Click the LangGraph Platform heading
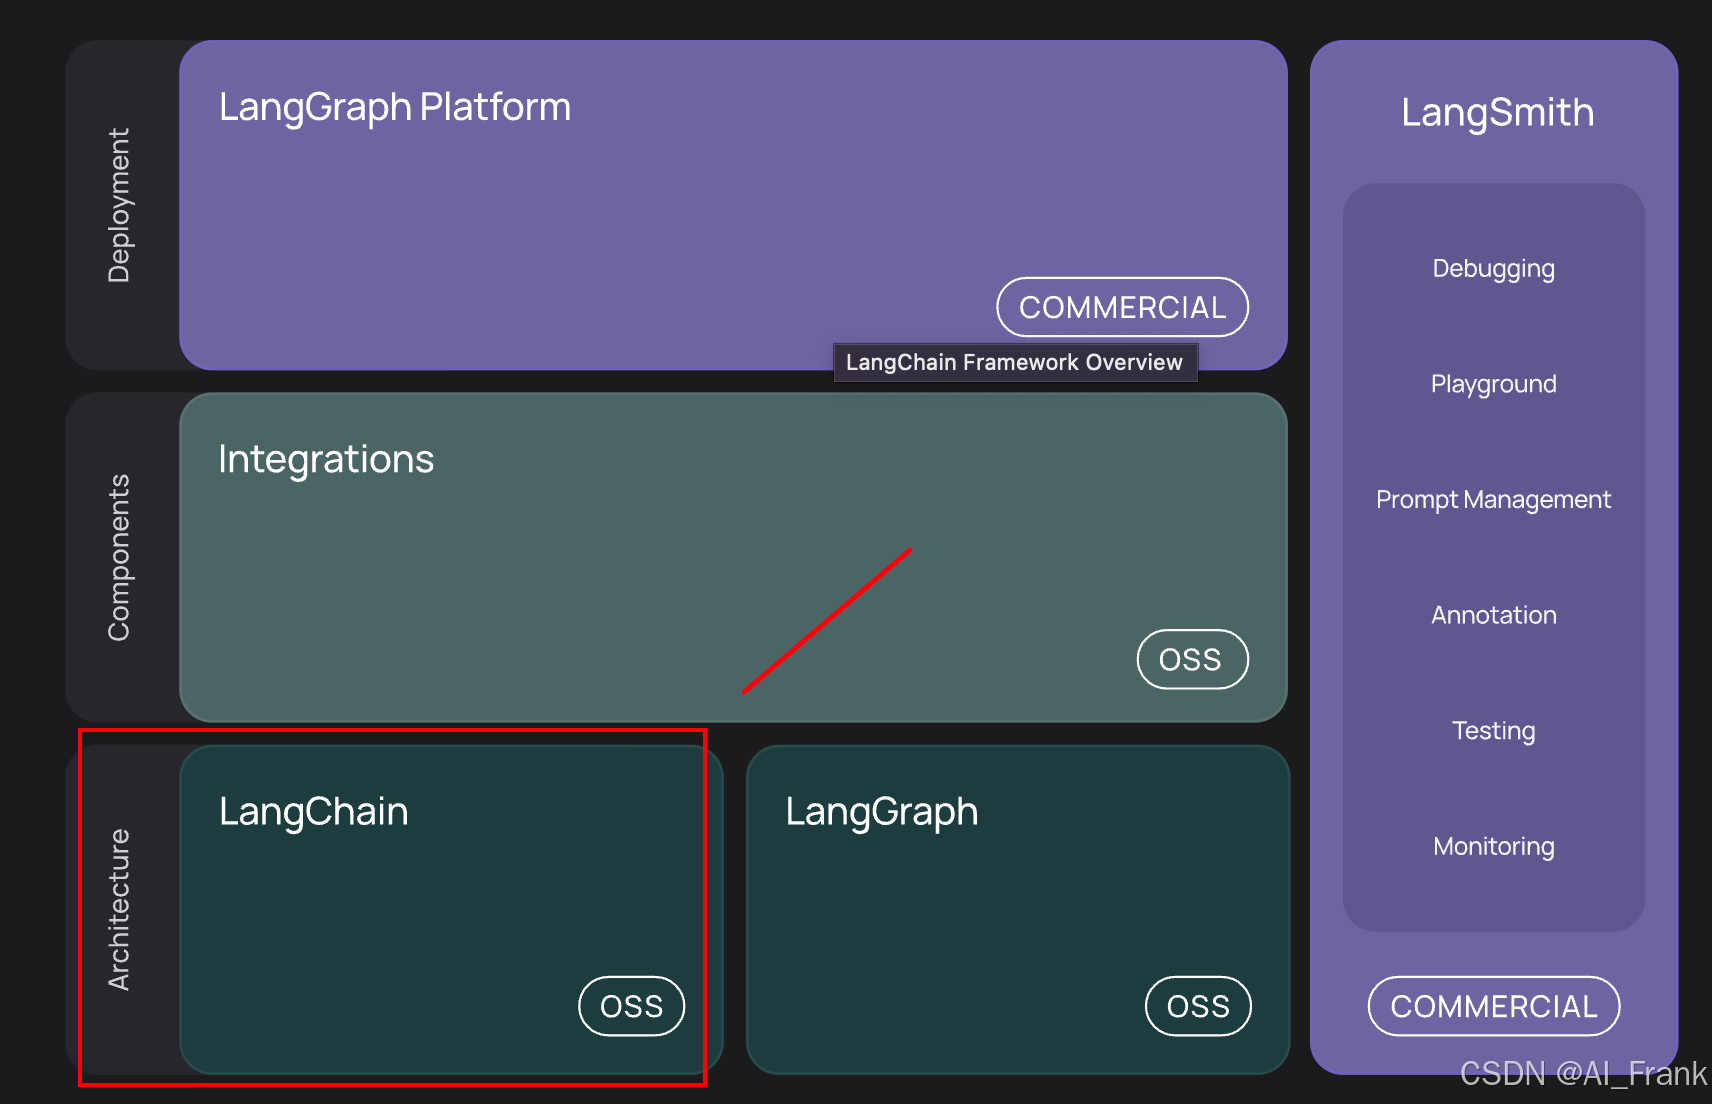The height and width of the screenshot is (1104, 1712). [395, 108]
